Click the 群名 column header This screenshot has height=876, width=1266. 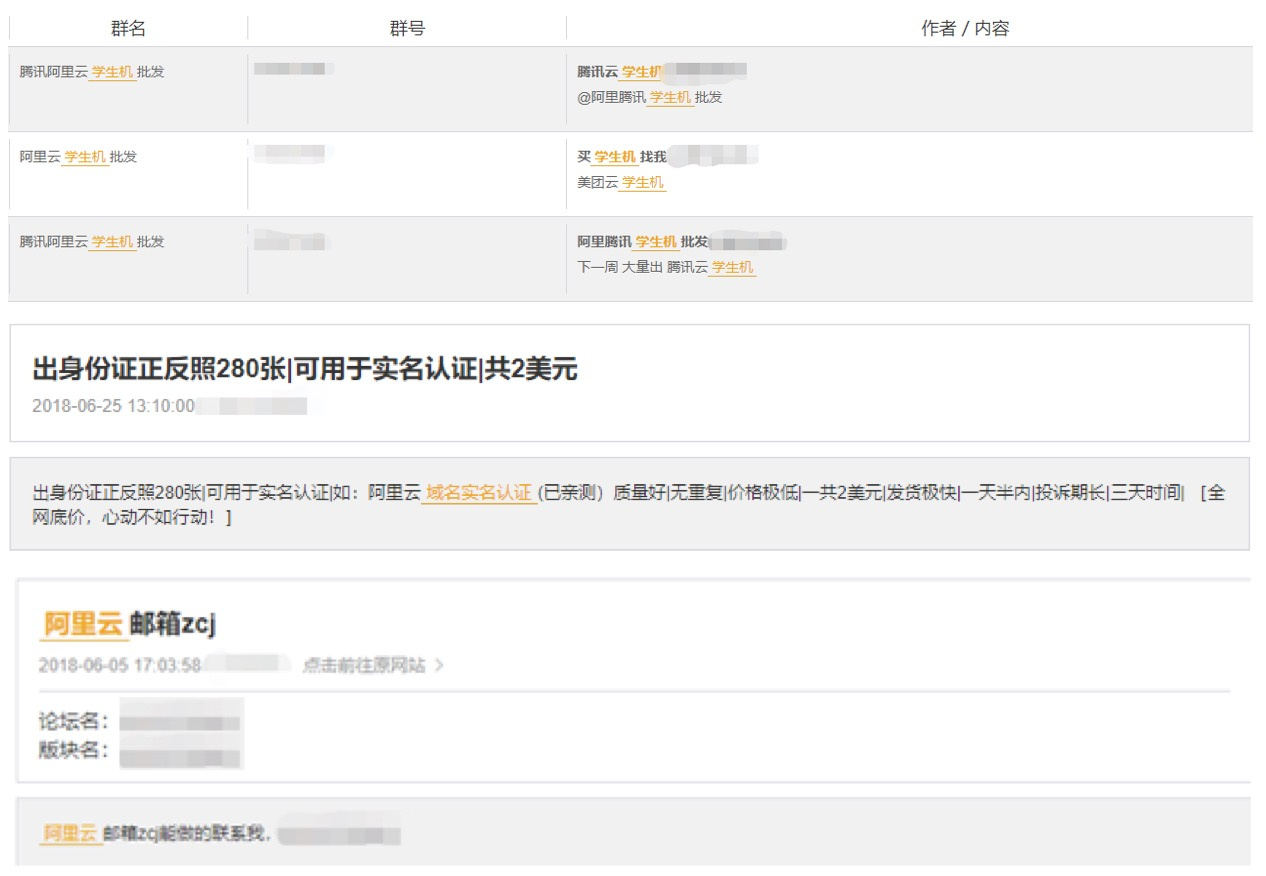click(x=128, y=29)
